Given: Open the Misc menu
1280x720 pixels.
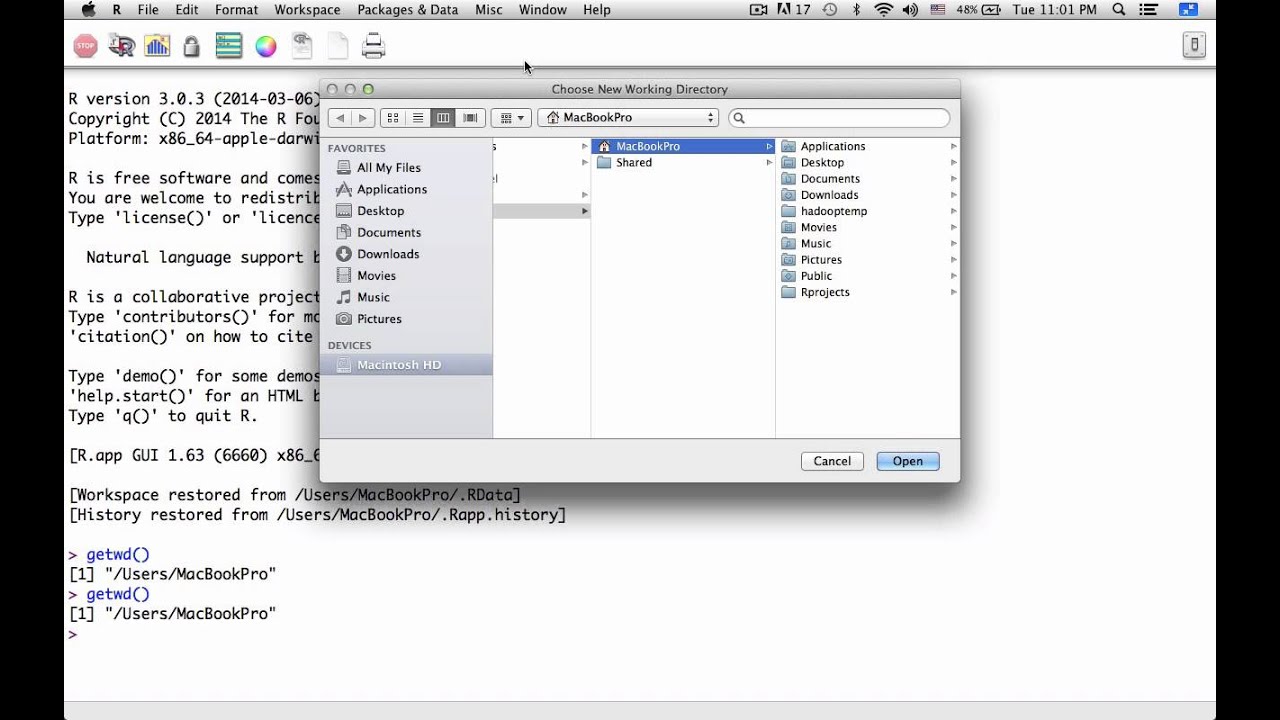Looking at the screenshot, I should click(489, 10).
